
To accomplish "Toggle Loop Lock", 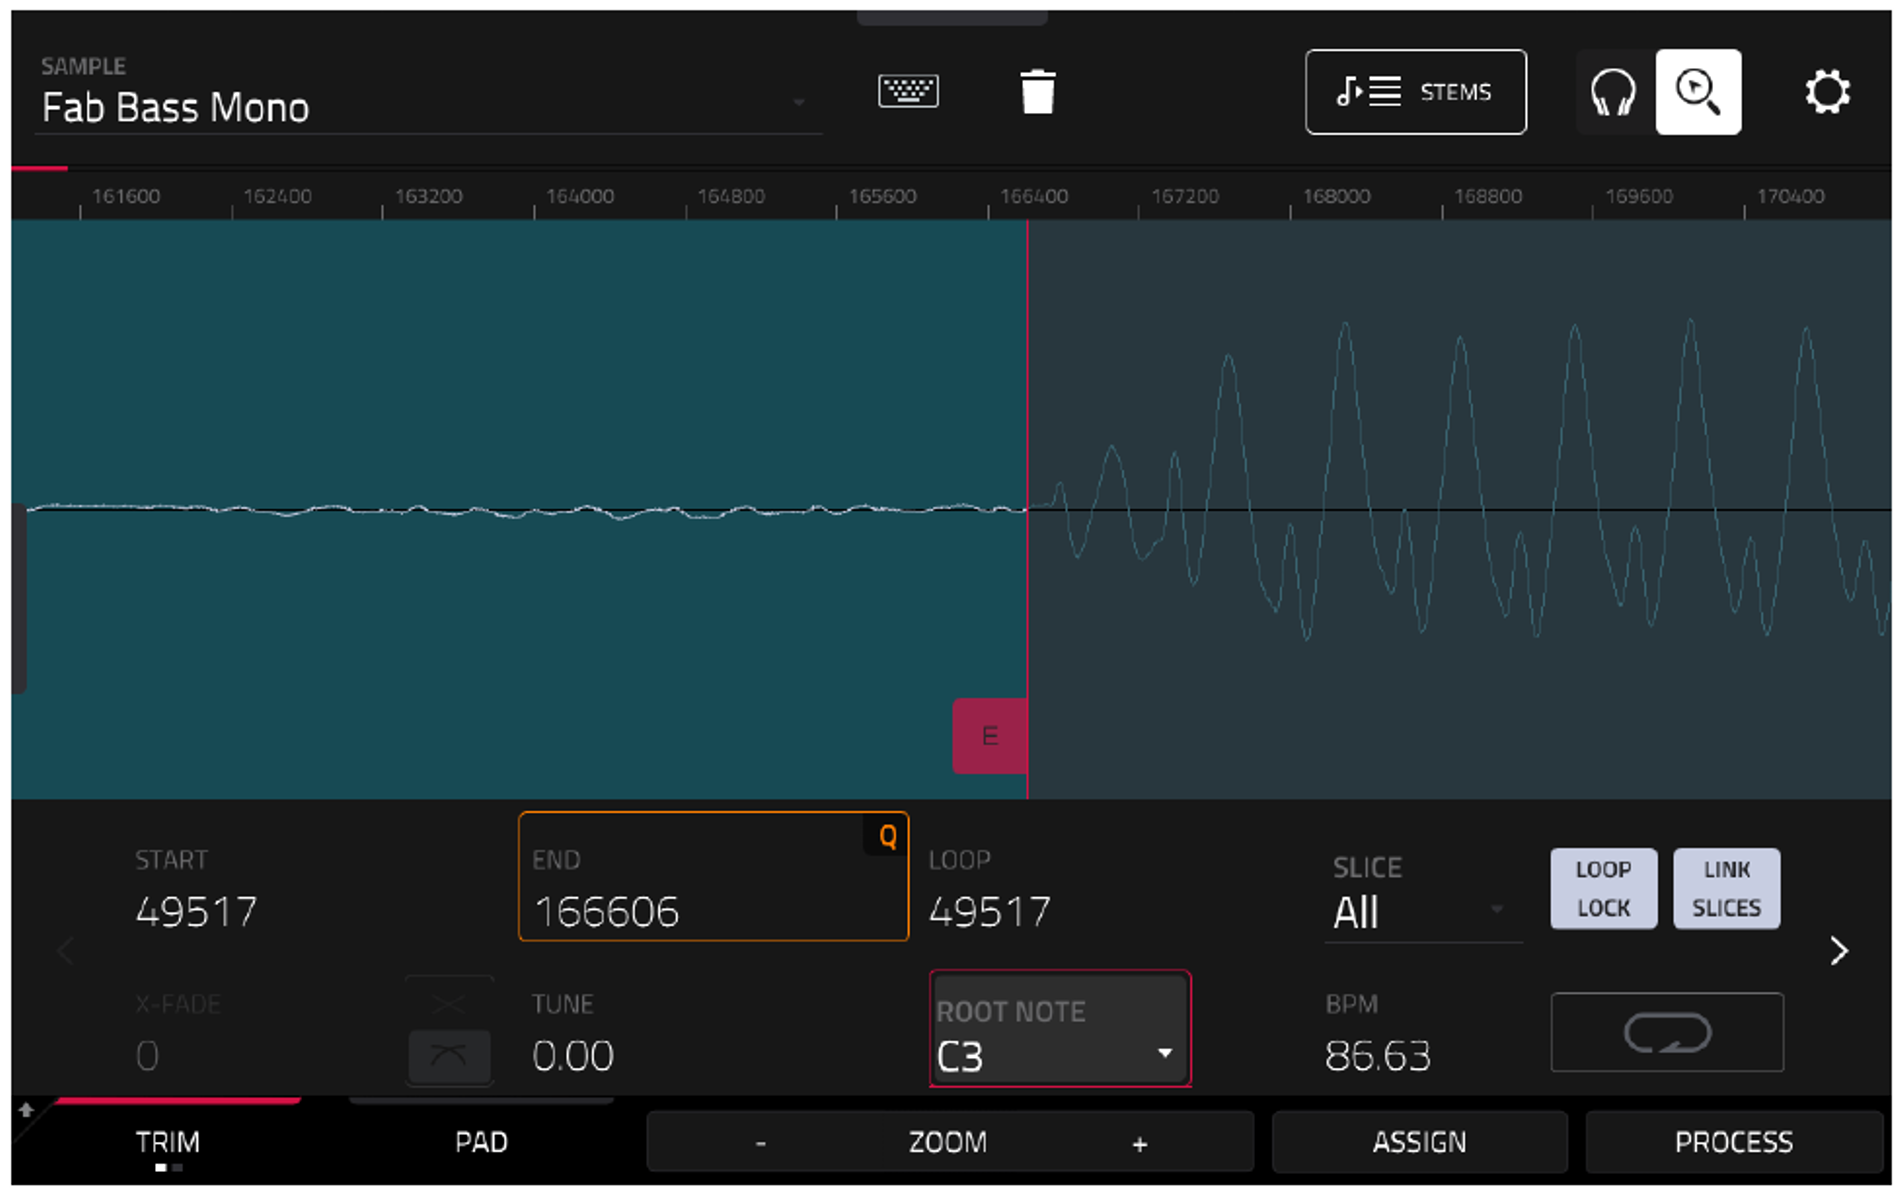I will click(x=1603, y=888).
